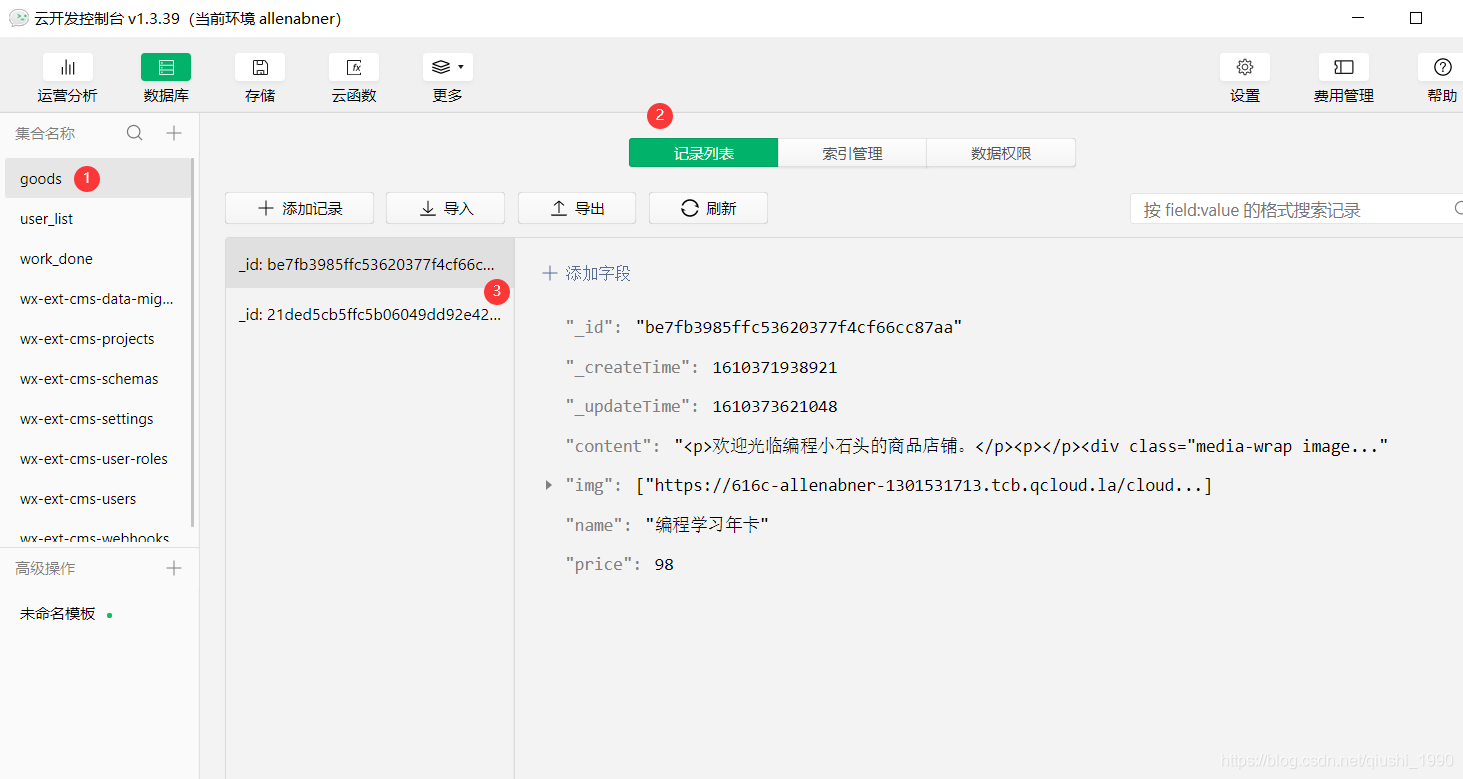Viewport: 1463px width, 779px height.
Task: Select record _id 21ded5cb5ffc...
Action: coord(369,313)
